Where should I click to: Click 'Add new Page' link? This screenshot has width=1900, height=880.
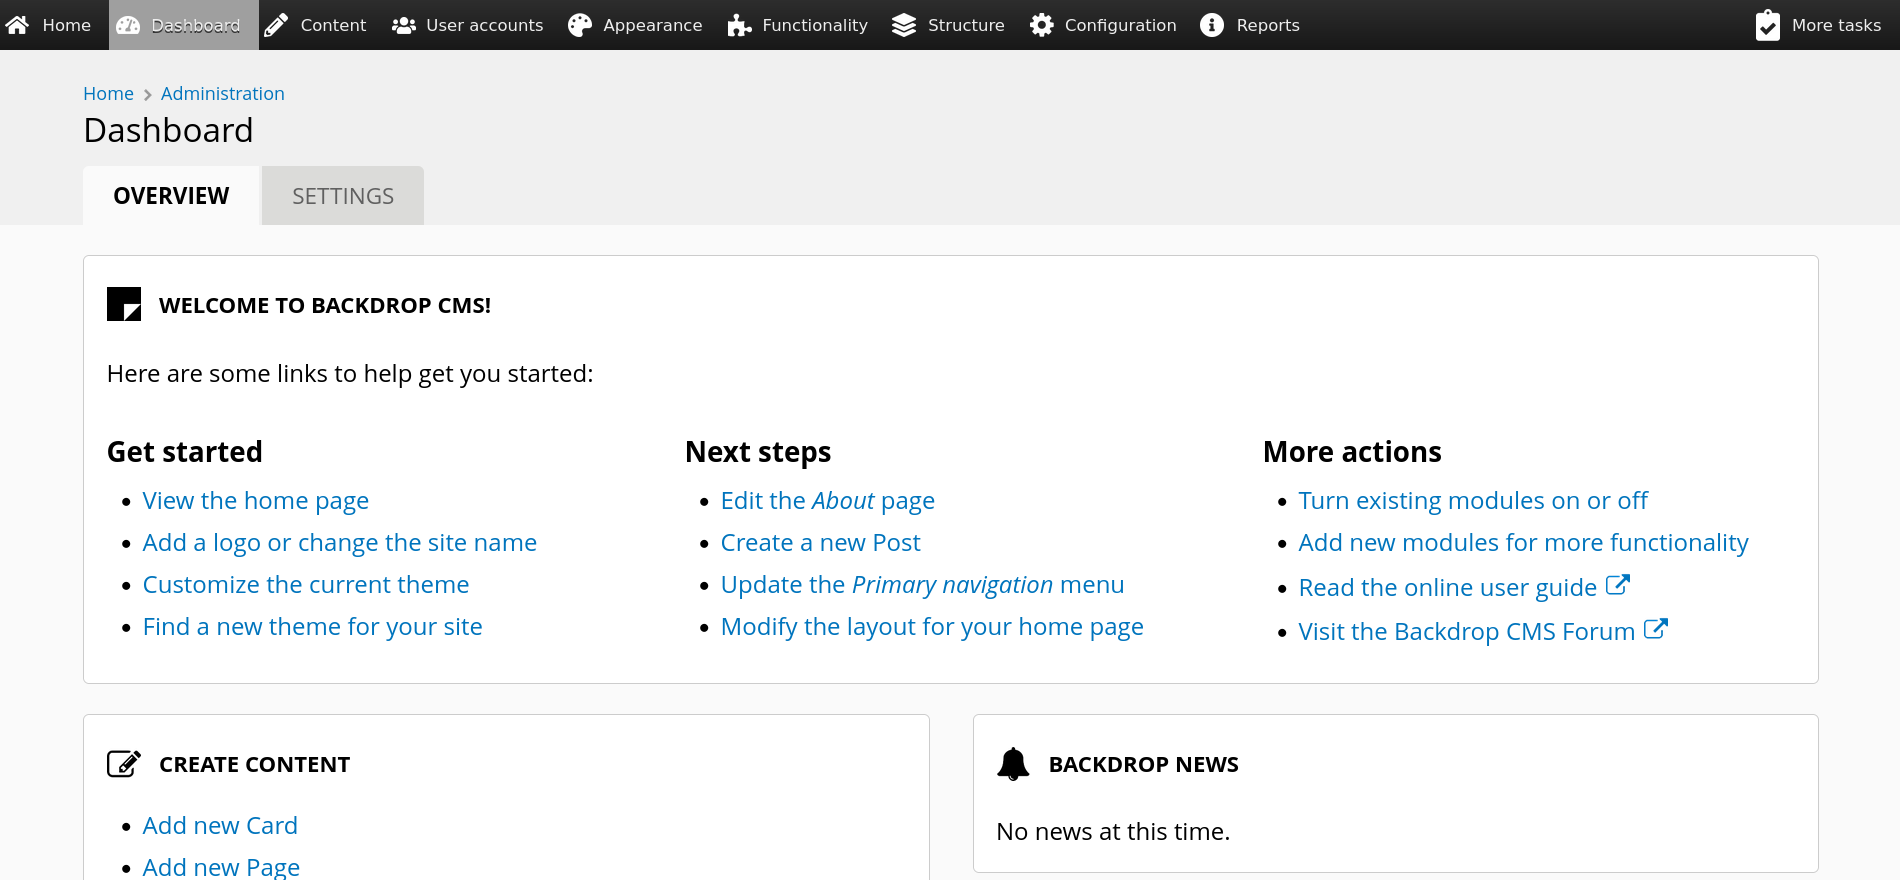pos(221,867)
